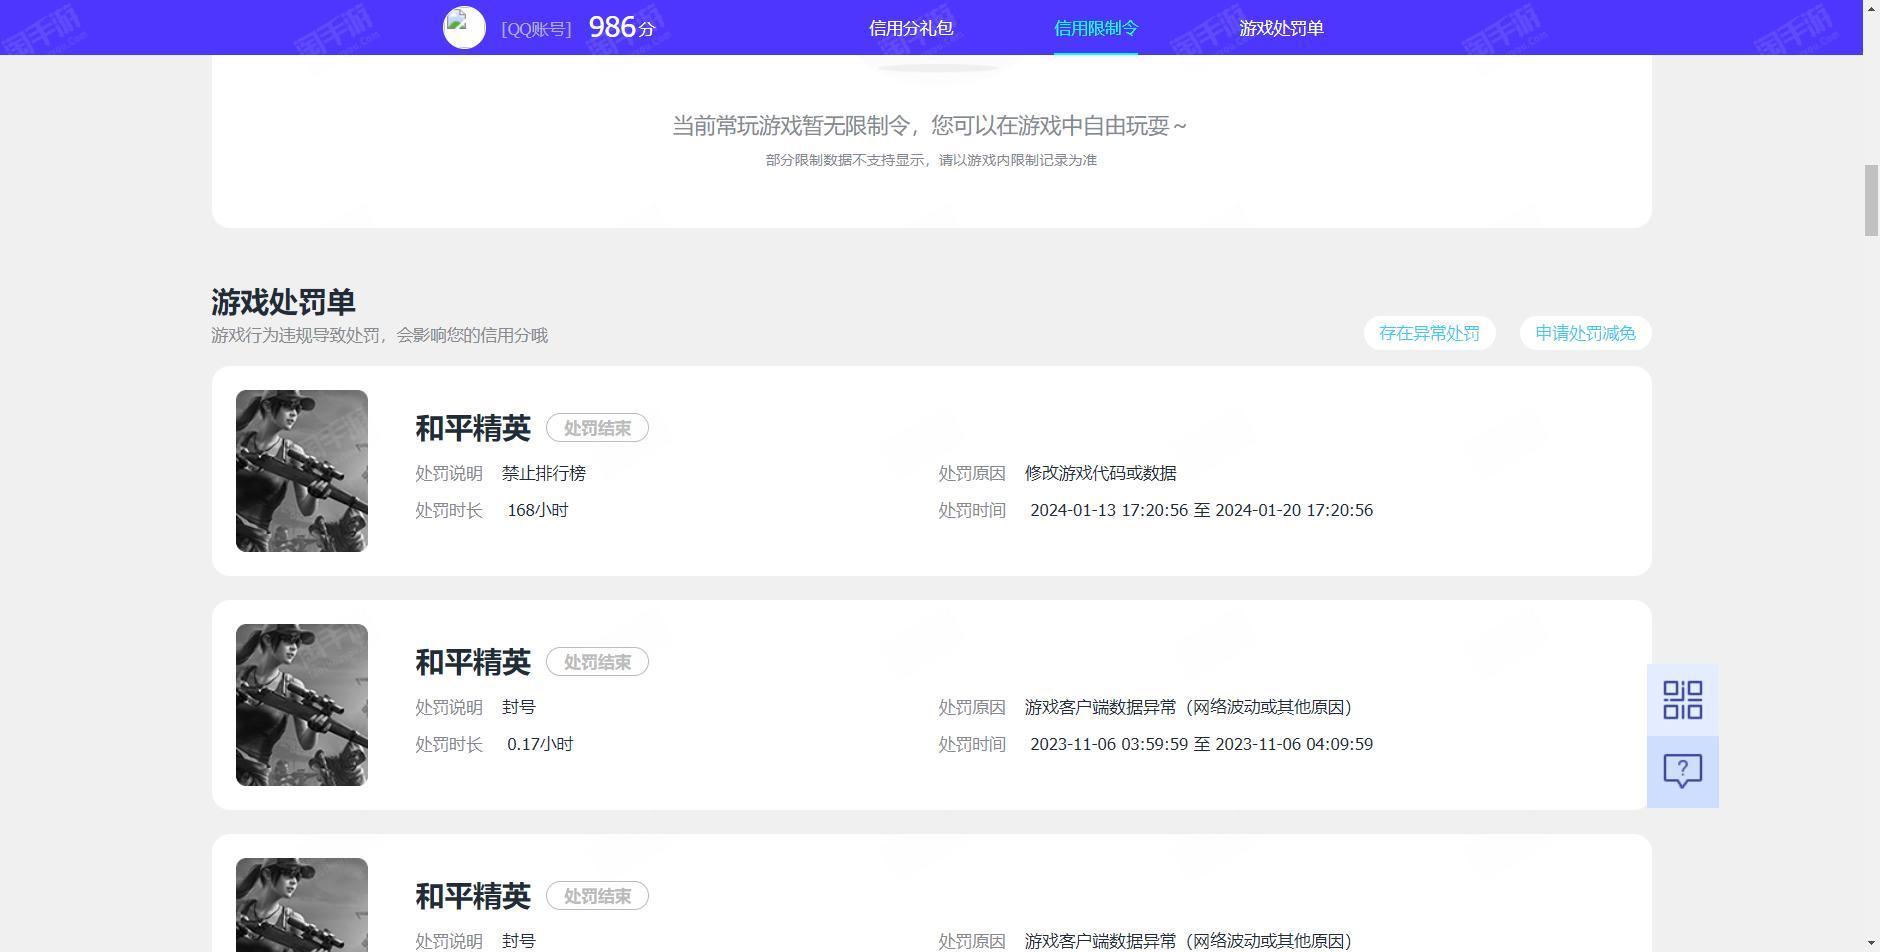The width and height of the screenshot is (1880, 952).
Task: Click 处罚结束 badge on the 0.17小时 card
Action: pos(597,662)
